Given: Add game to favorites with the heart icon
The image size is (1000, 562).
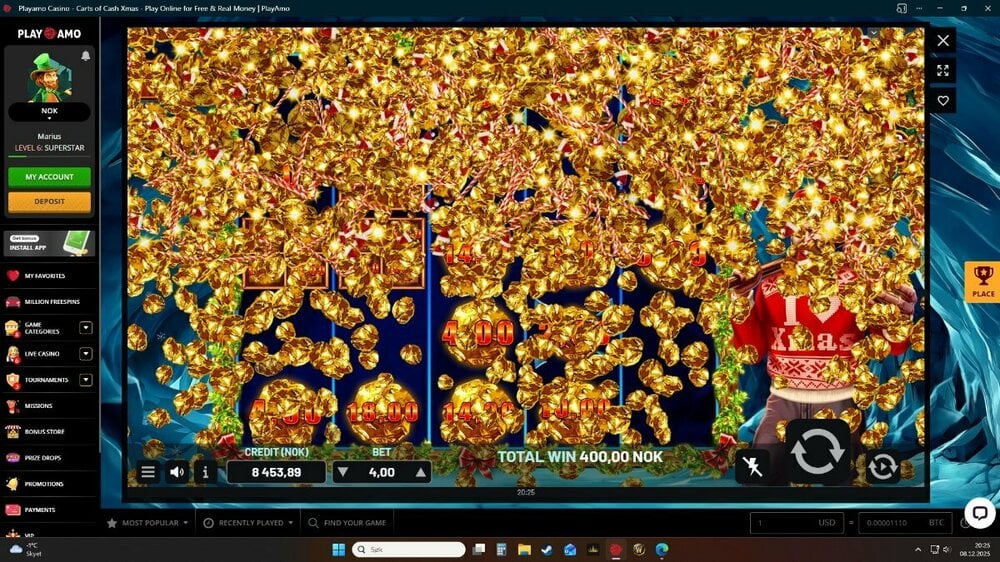Looking at the screenshot, I should click(943, 101).
